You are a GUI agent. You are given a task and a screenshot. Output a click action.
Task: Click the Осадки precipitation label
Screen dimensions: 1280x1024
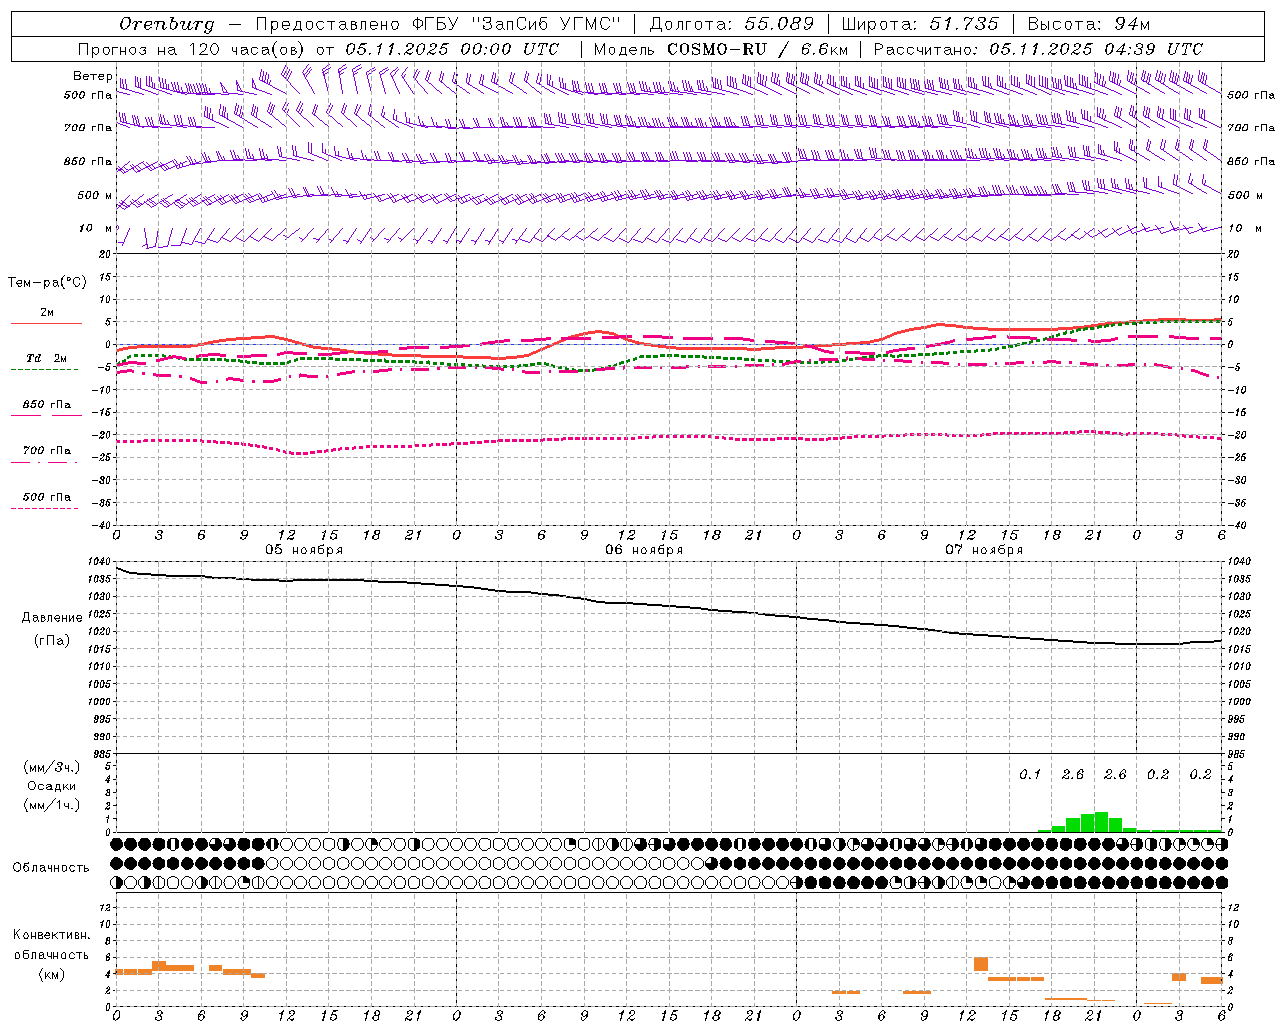coord(52,787)
